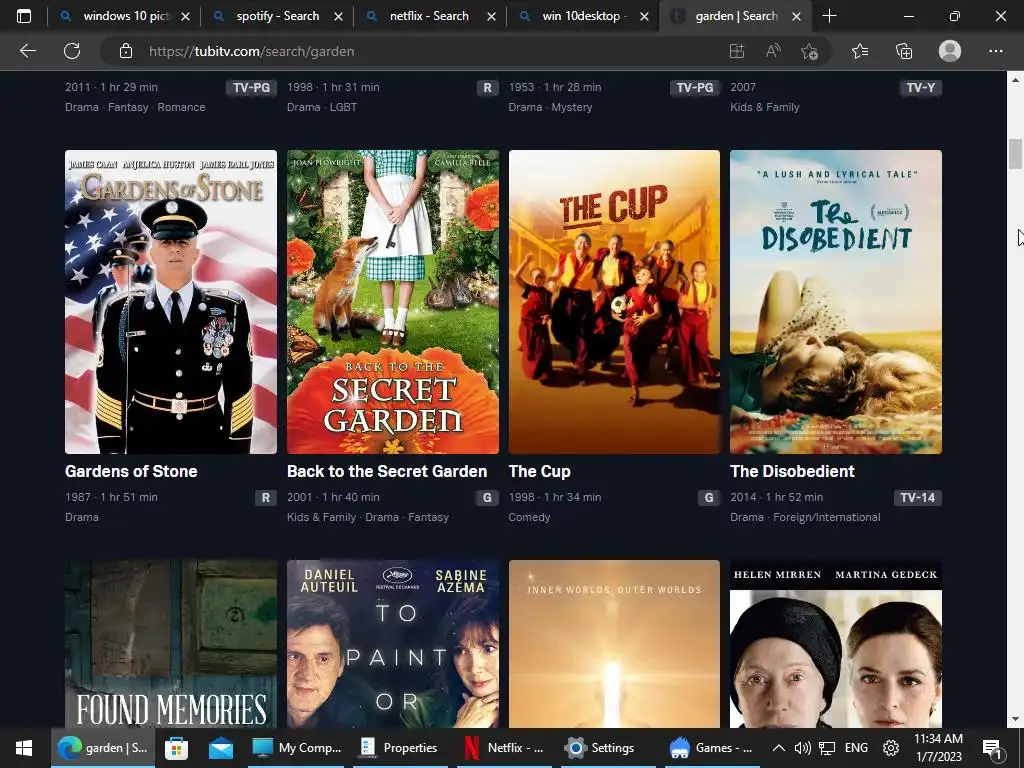
Task: Click the TV-Y rating badge
Action: coord(921,88)
